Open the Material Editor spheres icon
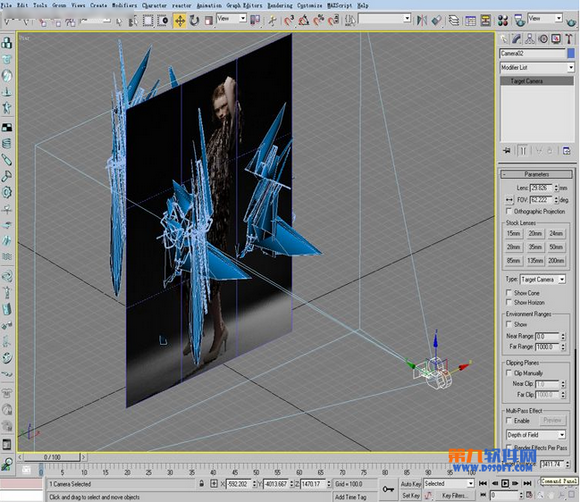This screenshot has height=502, width=581. (503, 20)
